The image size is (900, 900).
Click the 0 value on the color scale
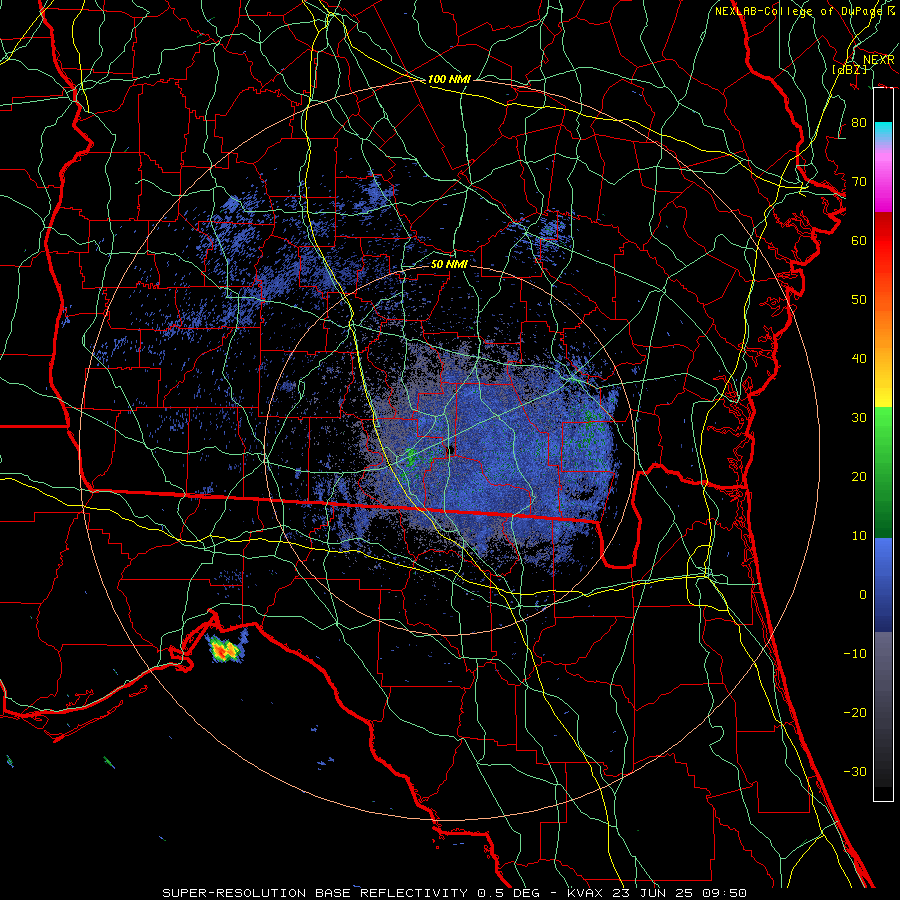pos(863,595)
